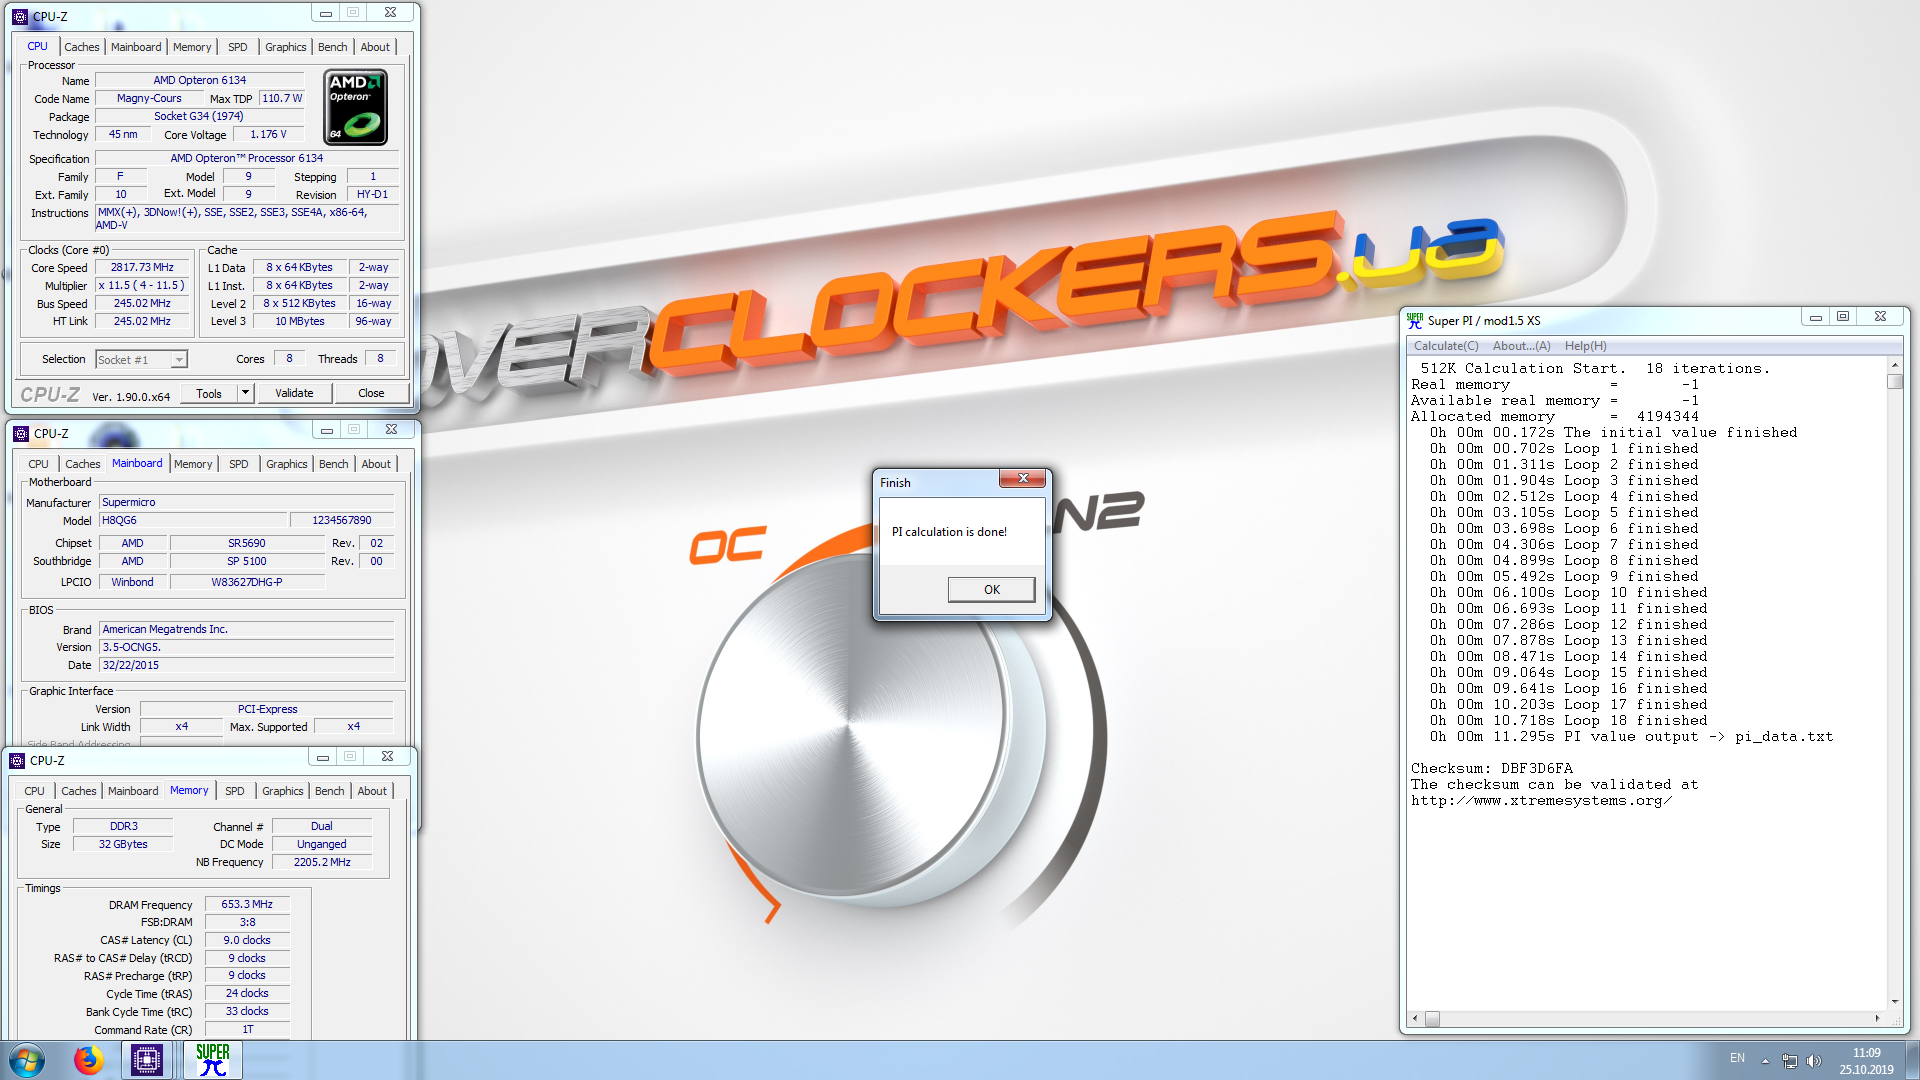Open Help(H) menu in Super PI
Screen dimensions: 1920x1080
pyautogui.click(x=1586, y=346)
